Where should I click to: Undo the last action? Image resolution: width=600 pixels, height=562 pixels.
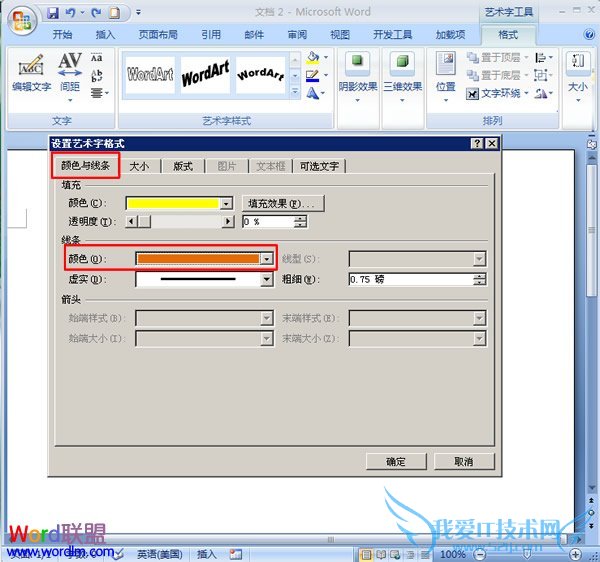70,13
